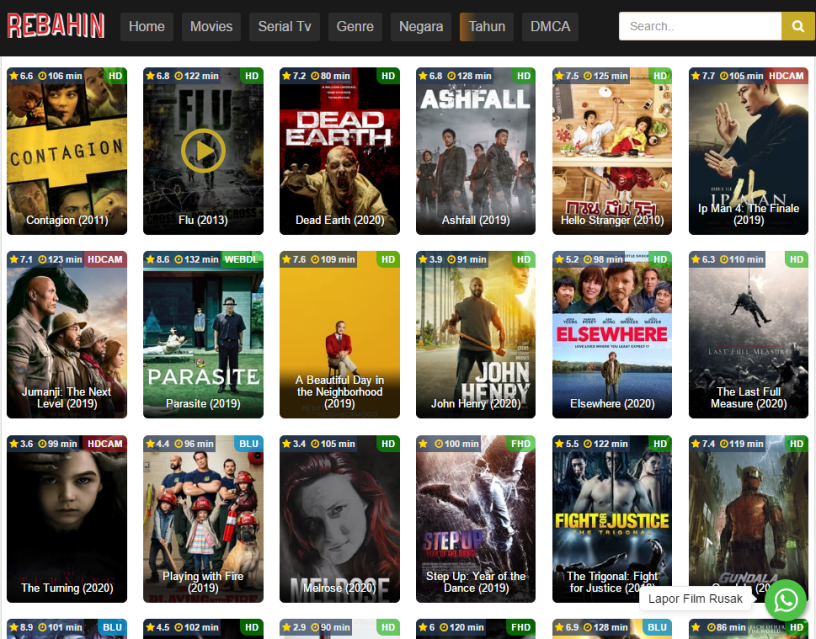Focus the Search input field
Screen dimensions: 816x639
699,27
